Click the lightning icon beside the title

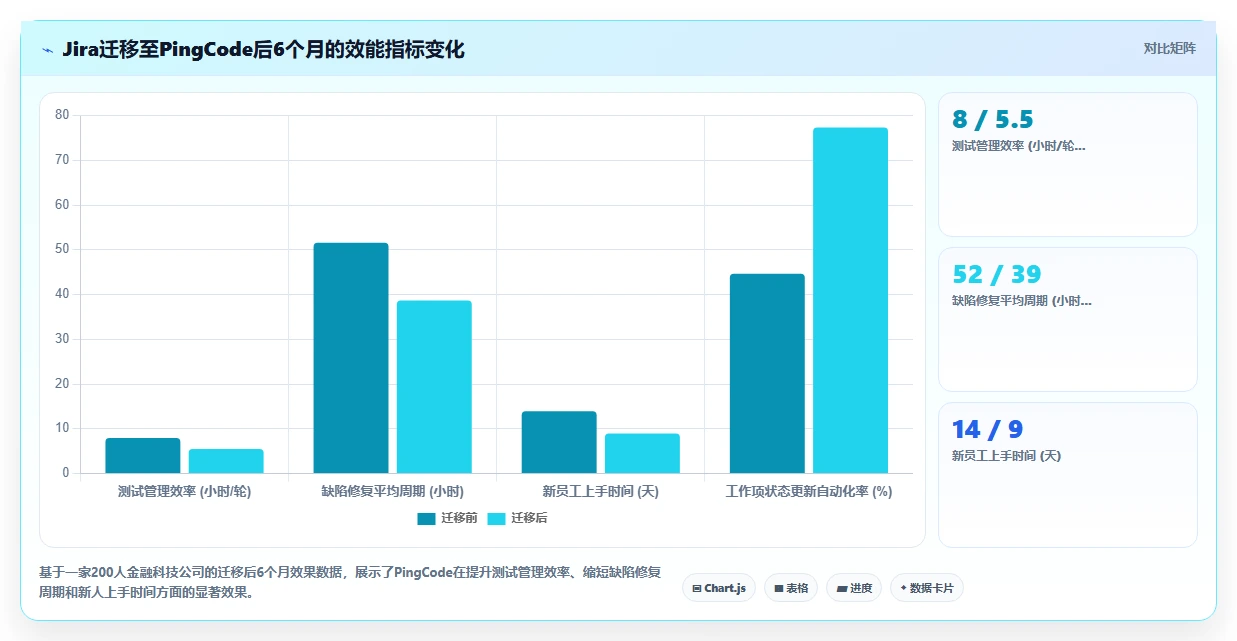pyautogui.click(x=48, y=49)
